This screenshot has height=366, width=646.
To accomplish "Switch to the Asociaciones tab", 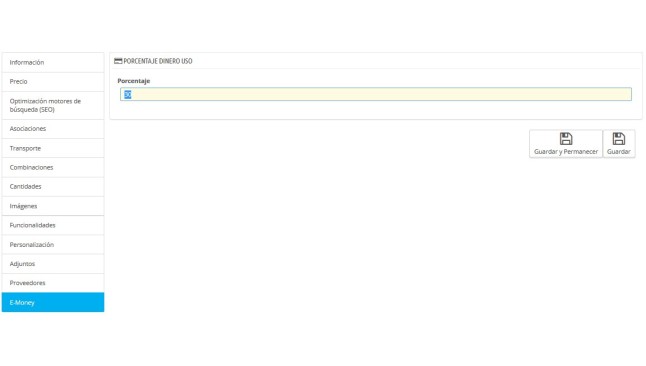I will click(53, 129).
